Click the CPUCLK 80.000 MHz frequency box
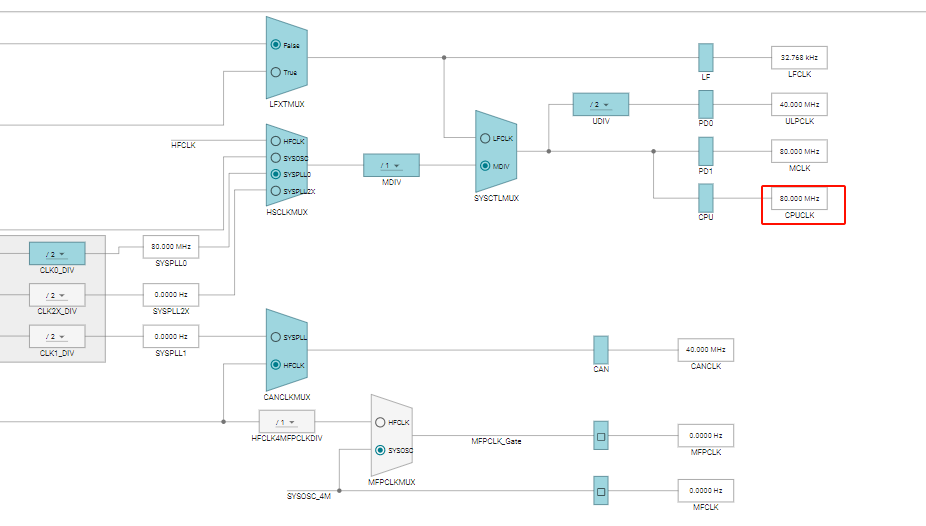Viewport: 926px width, 526px height. (x=799, y=199)
